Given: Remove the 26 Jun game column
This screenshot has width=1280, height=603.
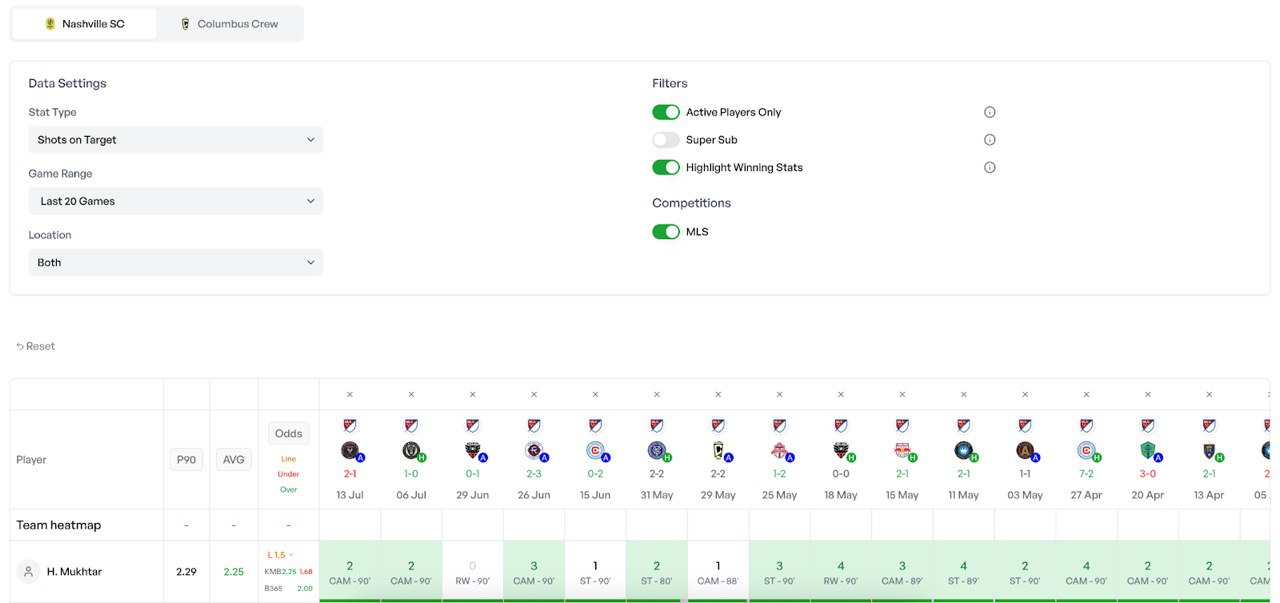Looking at the screenshot, I should pos(534,394).
